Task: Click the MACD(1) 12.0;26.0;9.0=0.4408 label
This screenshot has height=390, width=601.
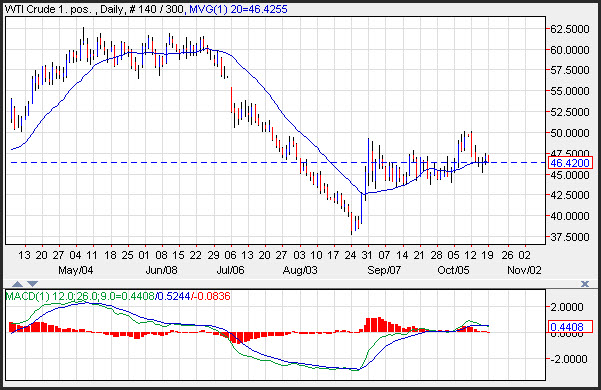Action: [x=80, y=296]
